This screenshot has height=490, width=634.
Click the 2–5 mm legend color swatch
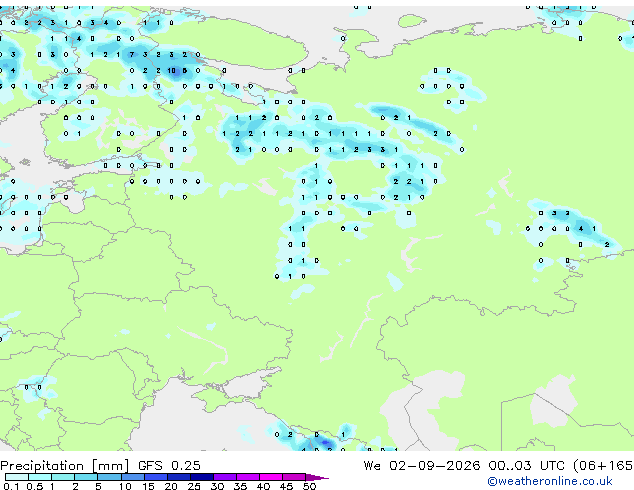tap(86, 477)
